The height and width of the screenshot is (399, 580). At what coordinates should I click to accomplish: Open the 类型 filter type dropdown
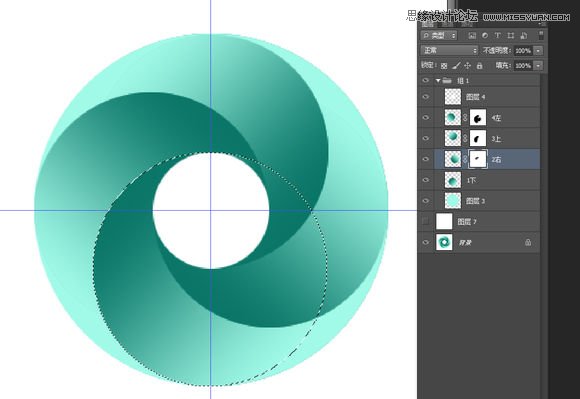click(x=439, y=35)
